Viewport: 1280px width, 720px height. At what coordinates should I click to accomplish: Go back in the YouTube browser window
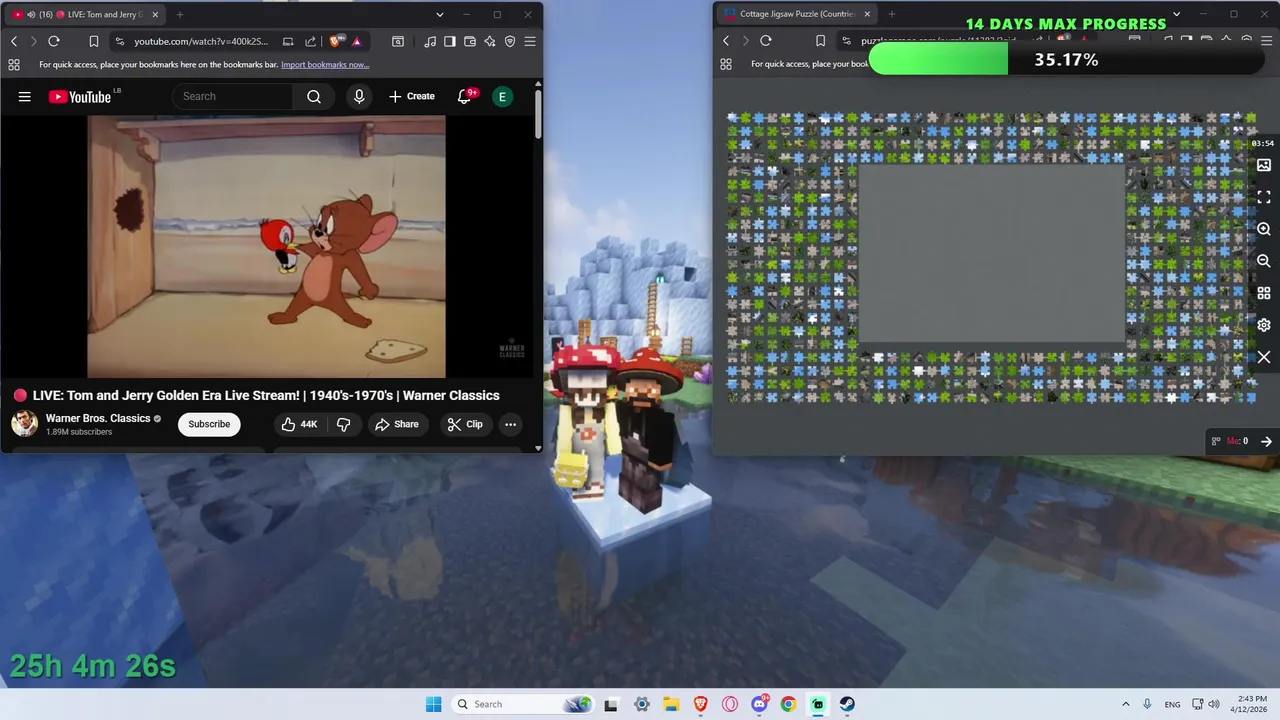pos(14,41)
